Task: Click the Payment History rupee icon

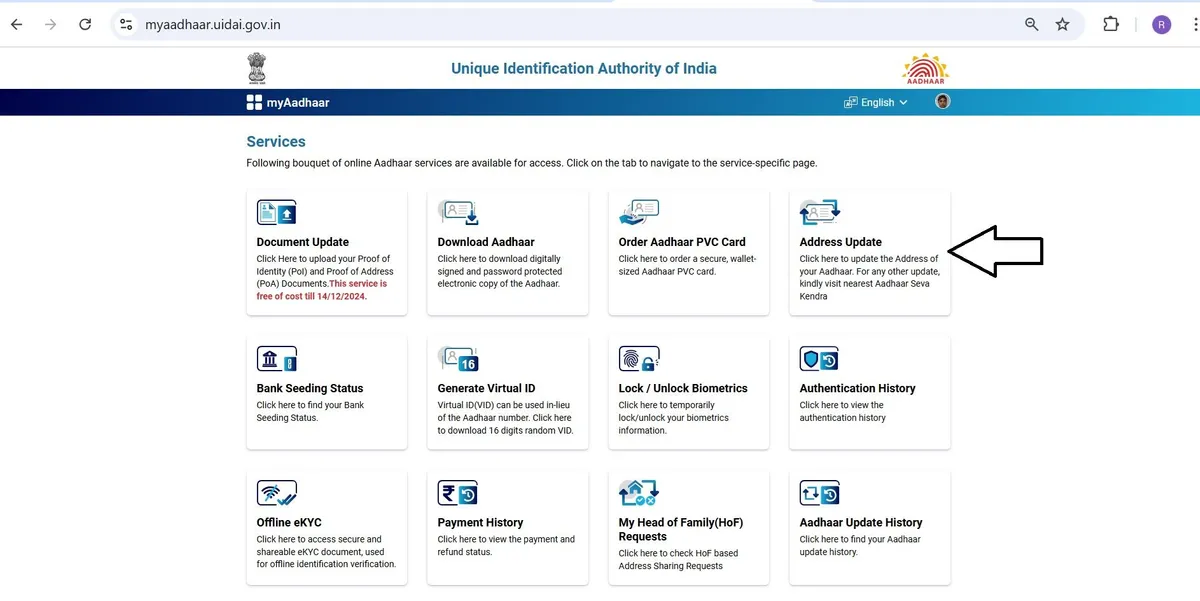Action: (458, 493)
